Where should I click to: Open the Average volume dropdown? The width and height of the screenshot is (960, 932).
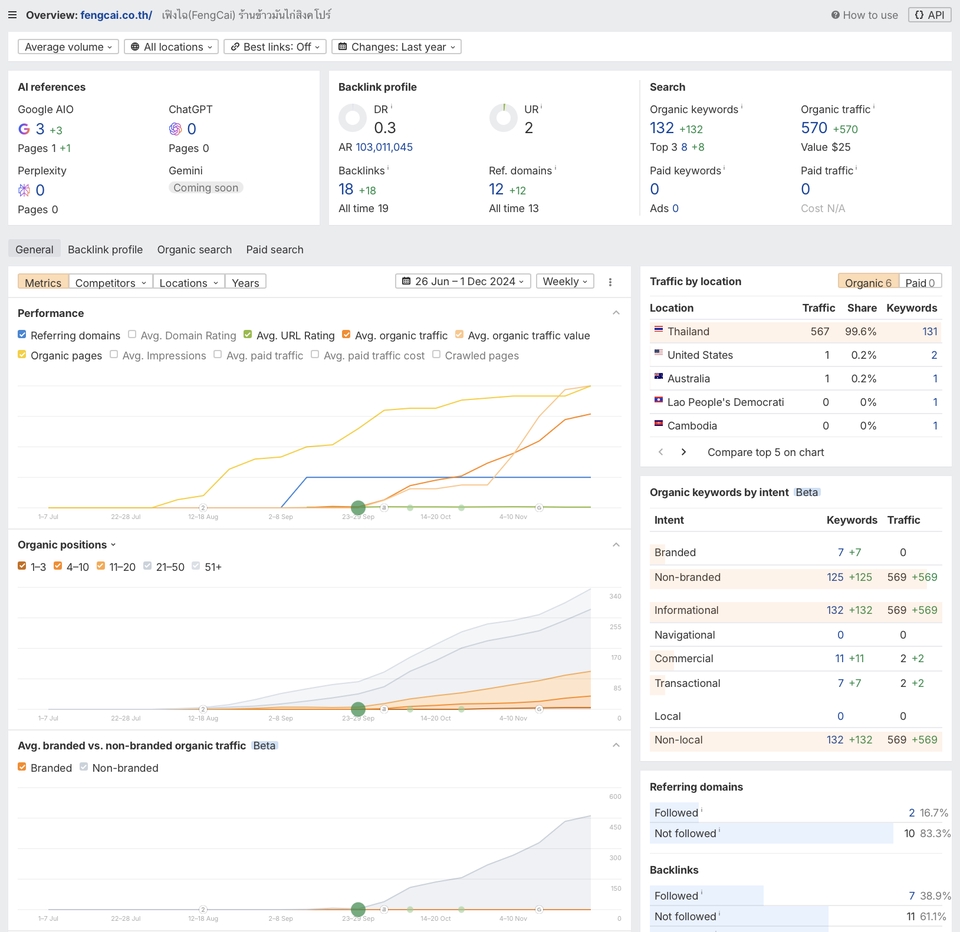point(67,46)
